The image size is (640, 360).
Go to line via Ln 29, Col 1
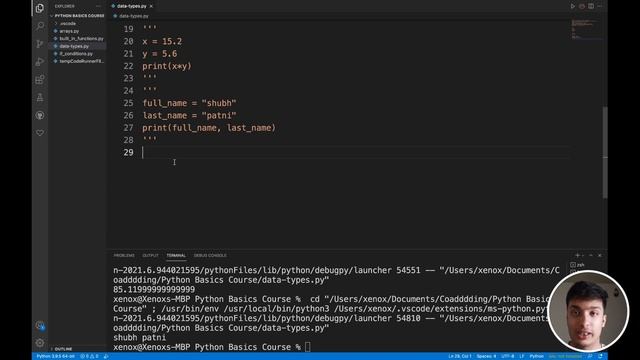pos(460,356)
